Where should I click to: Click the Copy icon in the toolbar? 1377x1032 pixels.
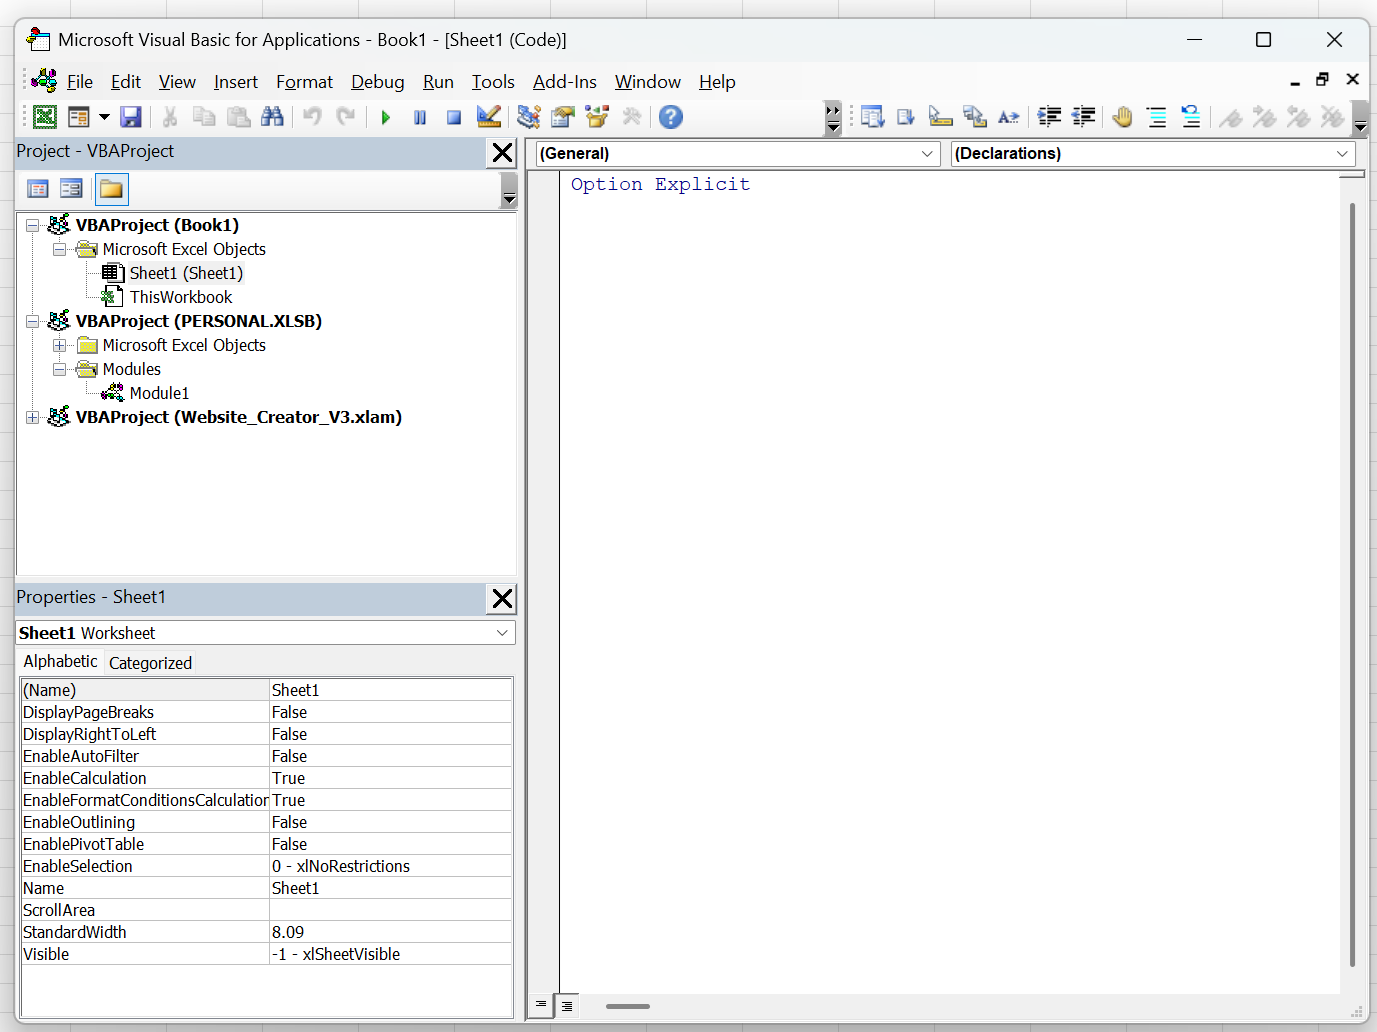click(x=204, y=117)
